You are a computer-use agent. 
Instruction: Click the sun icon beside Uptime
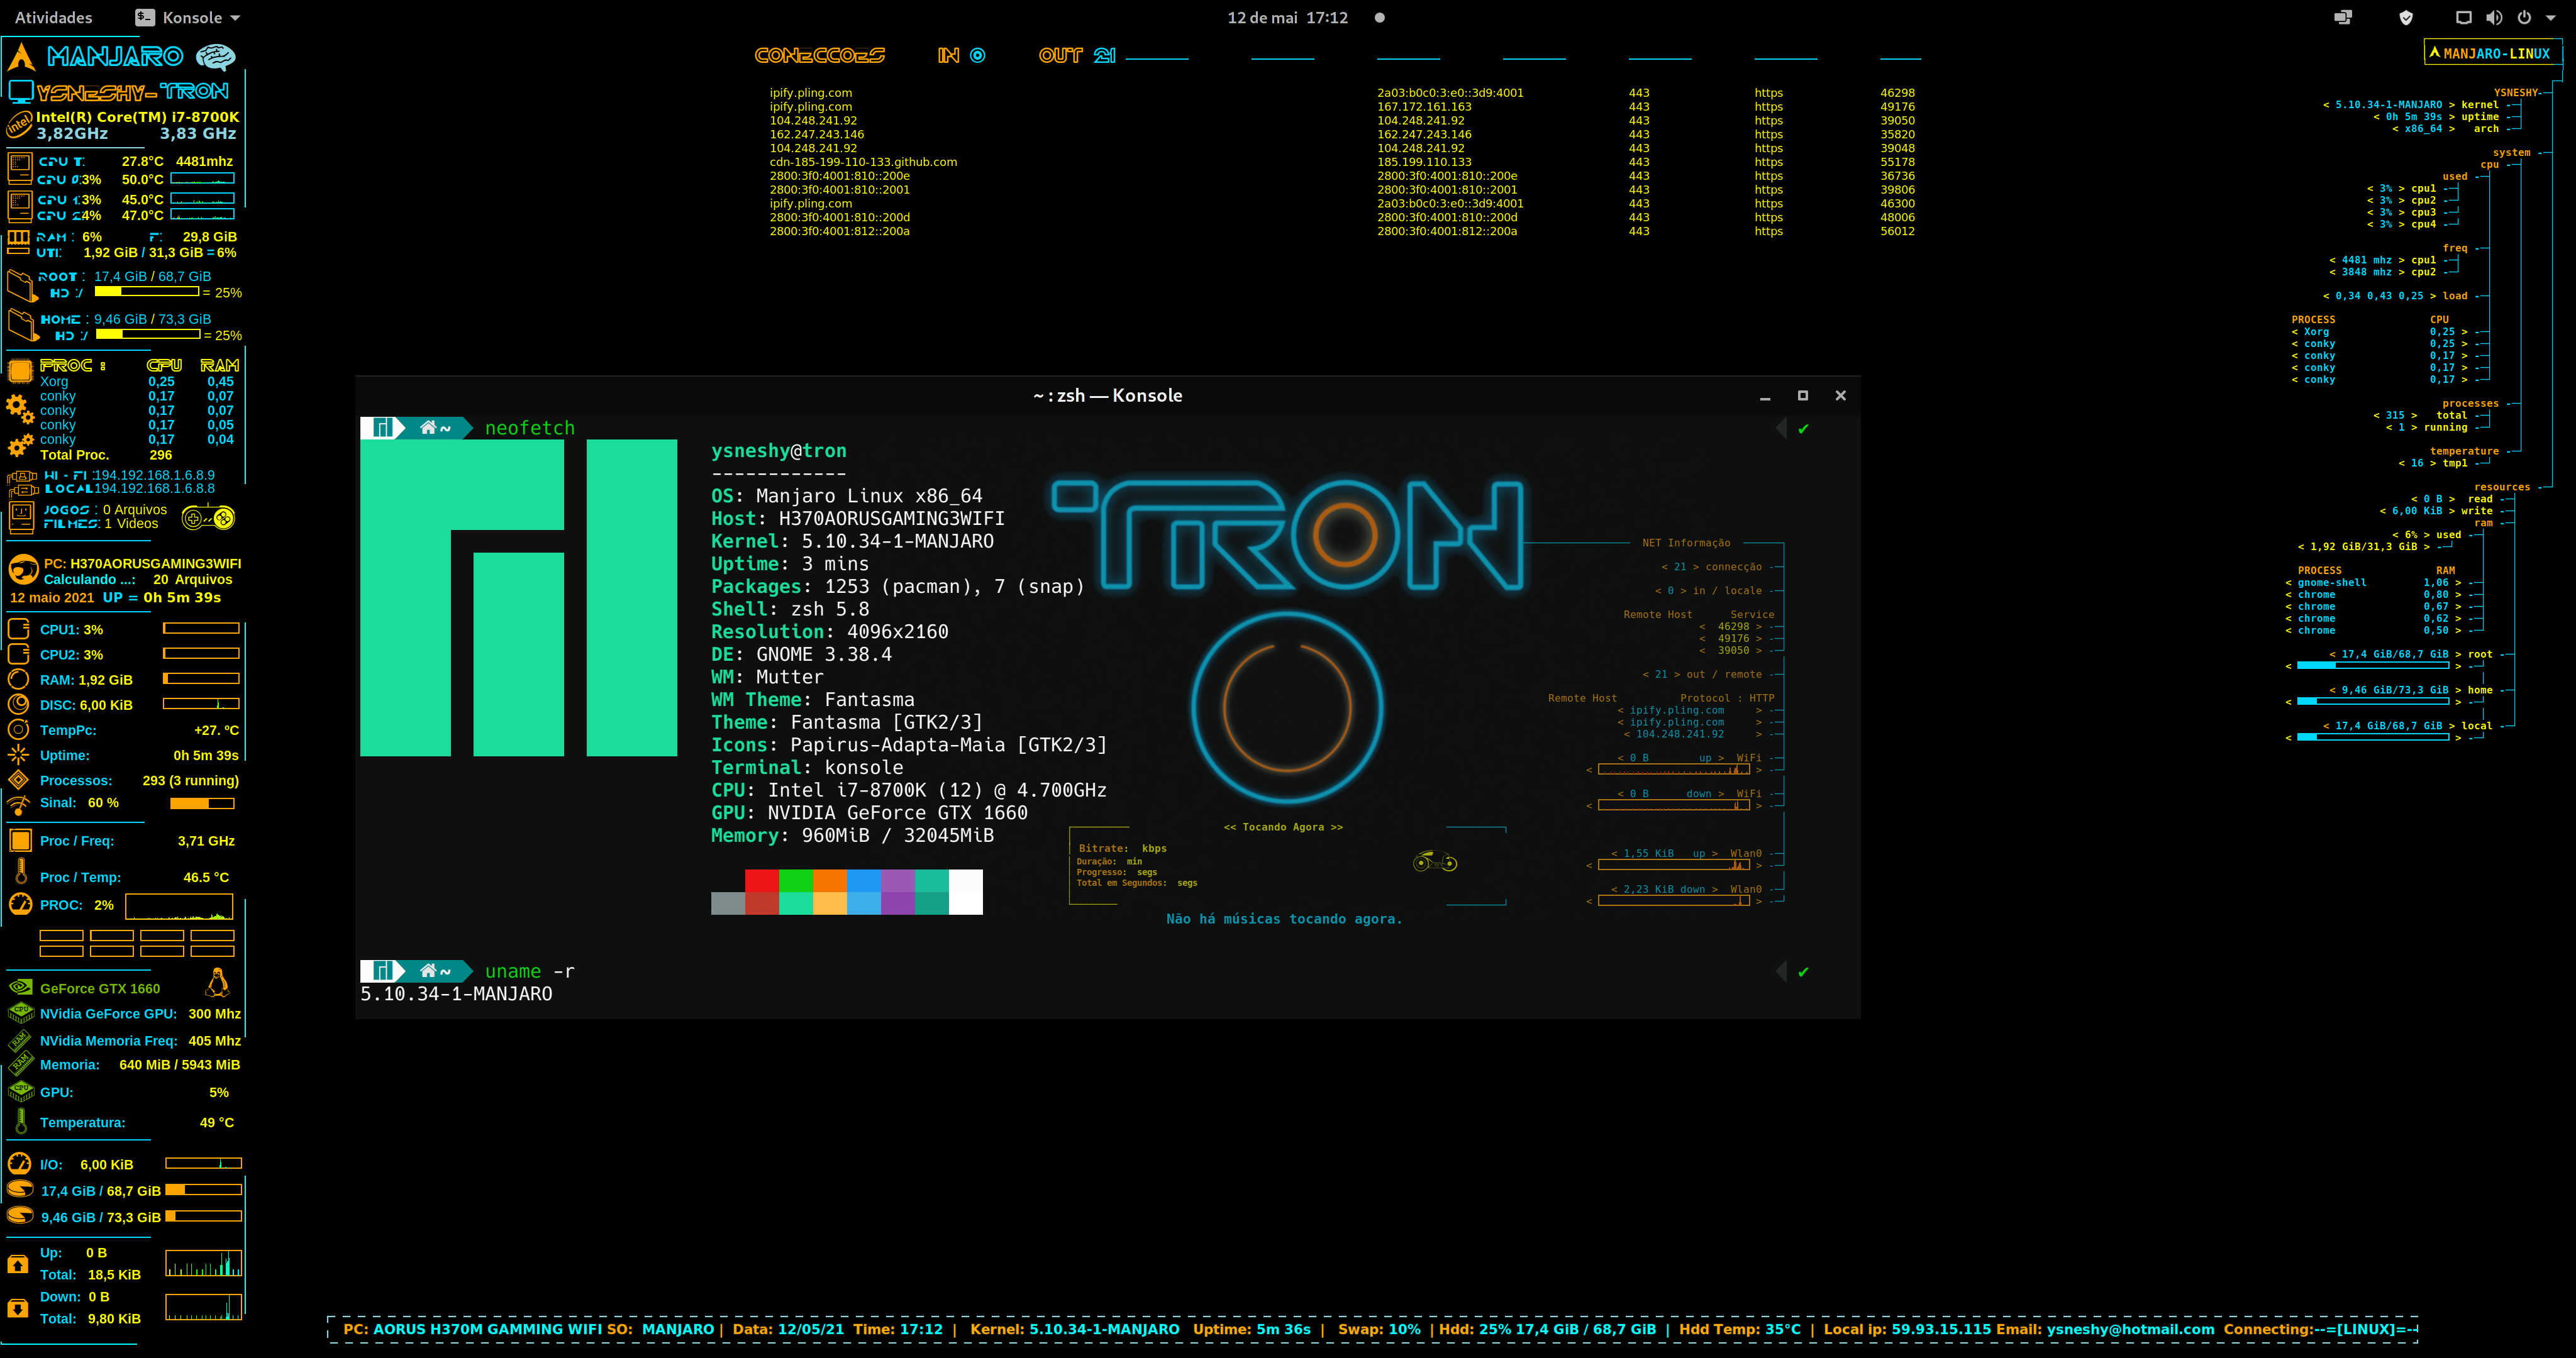19,755
